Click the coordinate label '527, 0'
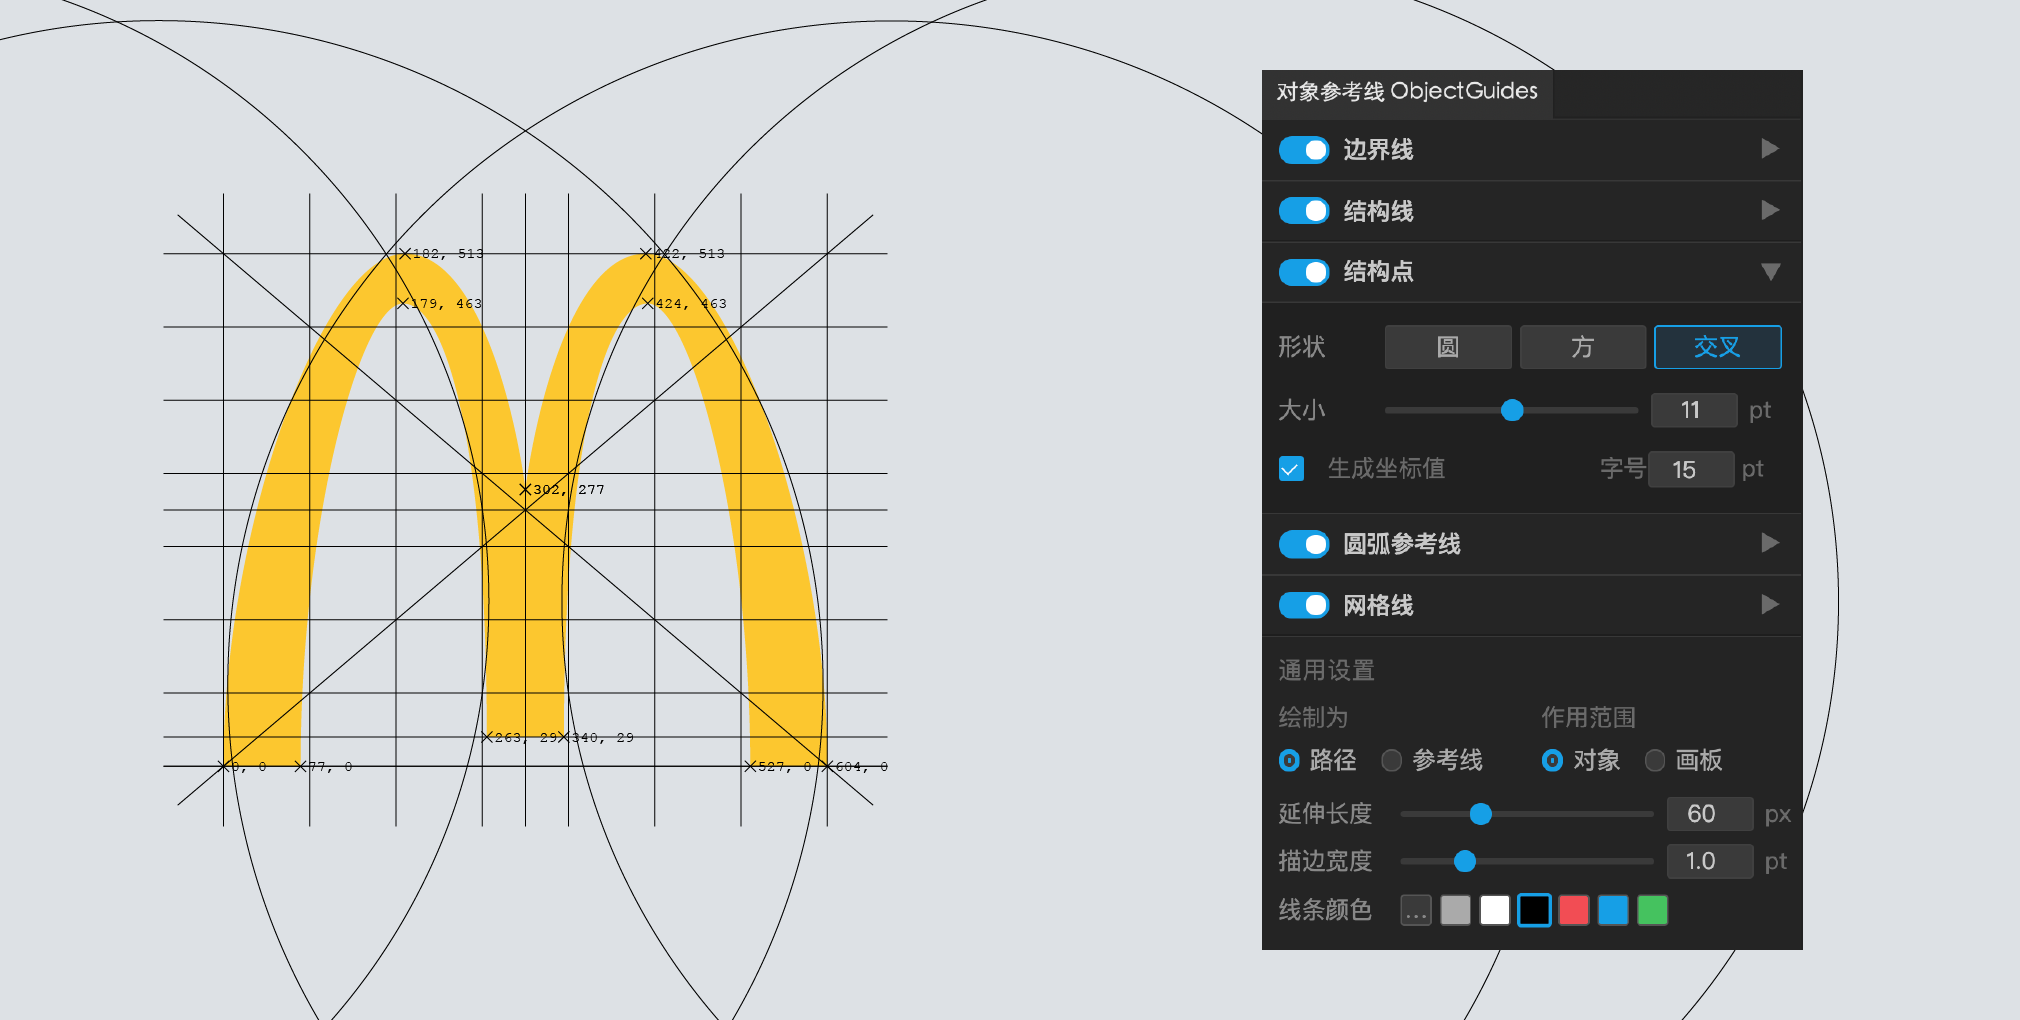 point(785,767)
